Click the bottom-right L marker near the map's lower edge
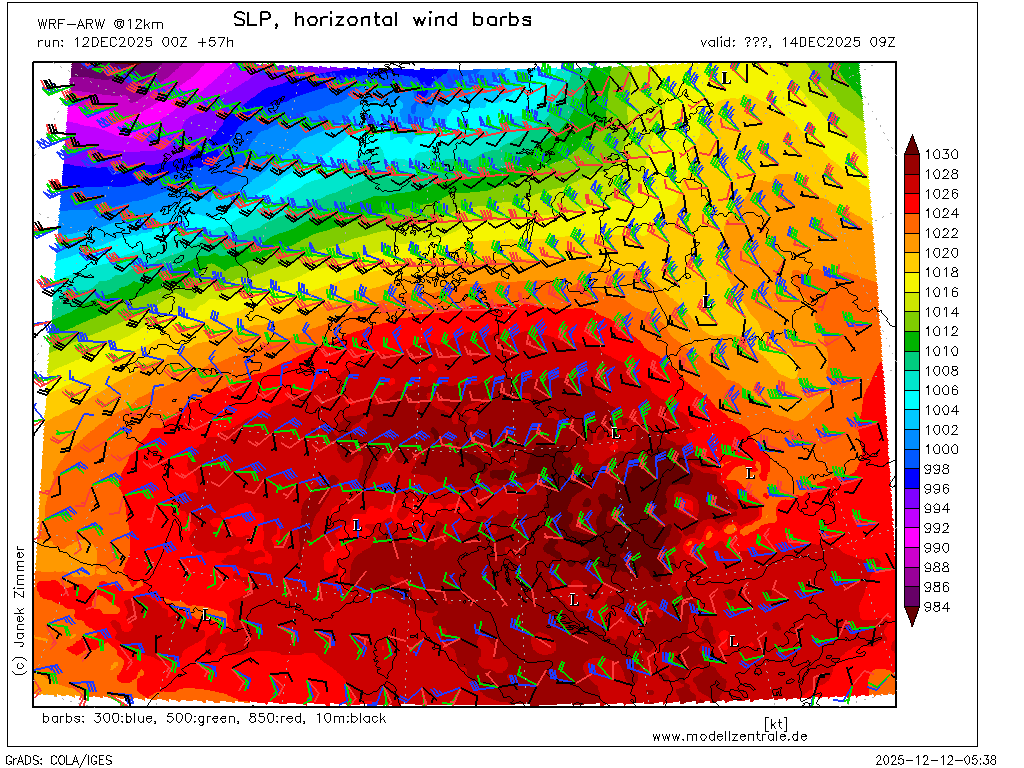1024x768 pixels. pos(733,640)
